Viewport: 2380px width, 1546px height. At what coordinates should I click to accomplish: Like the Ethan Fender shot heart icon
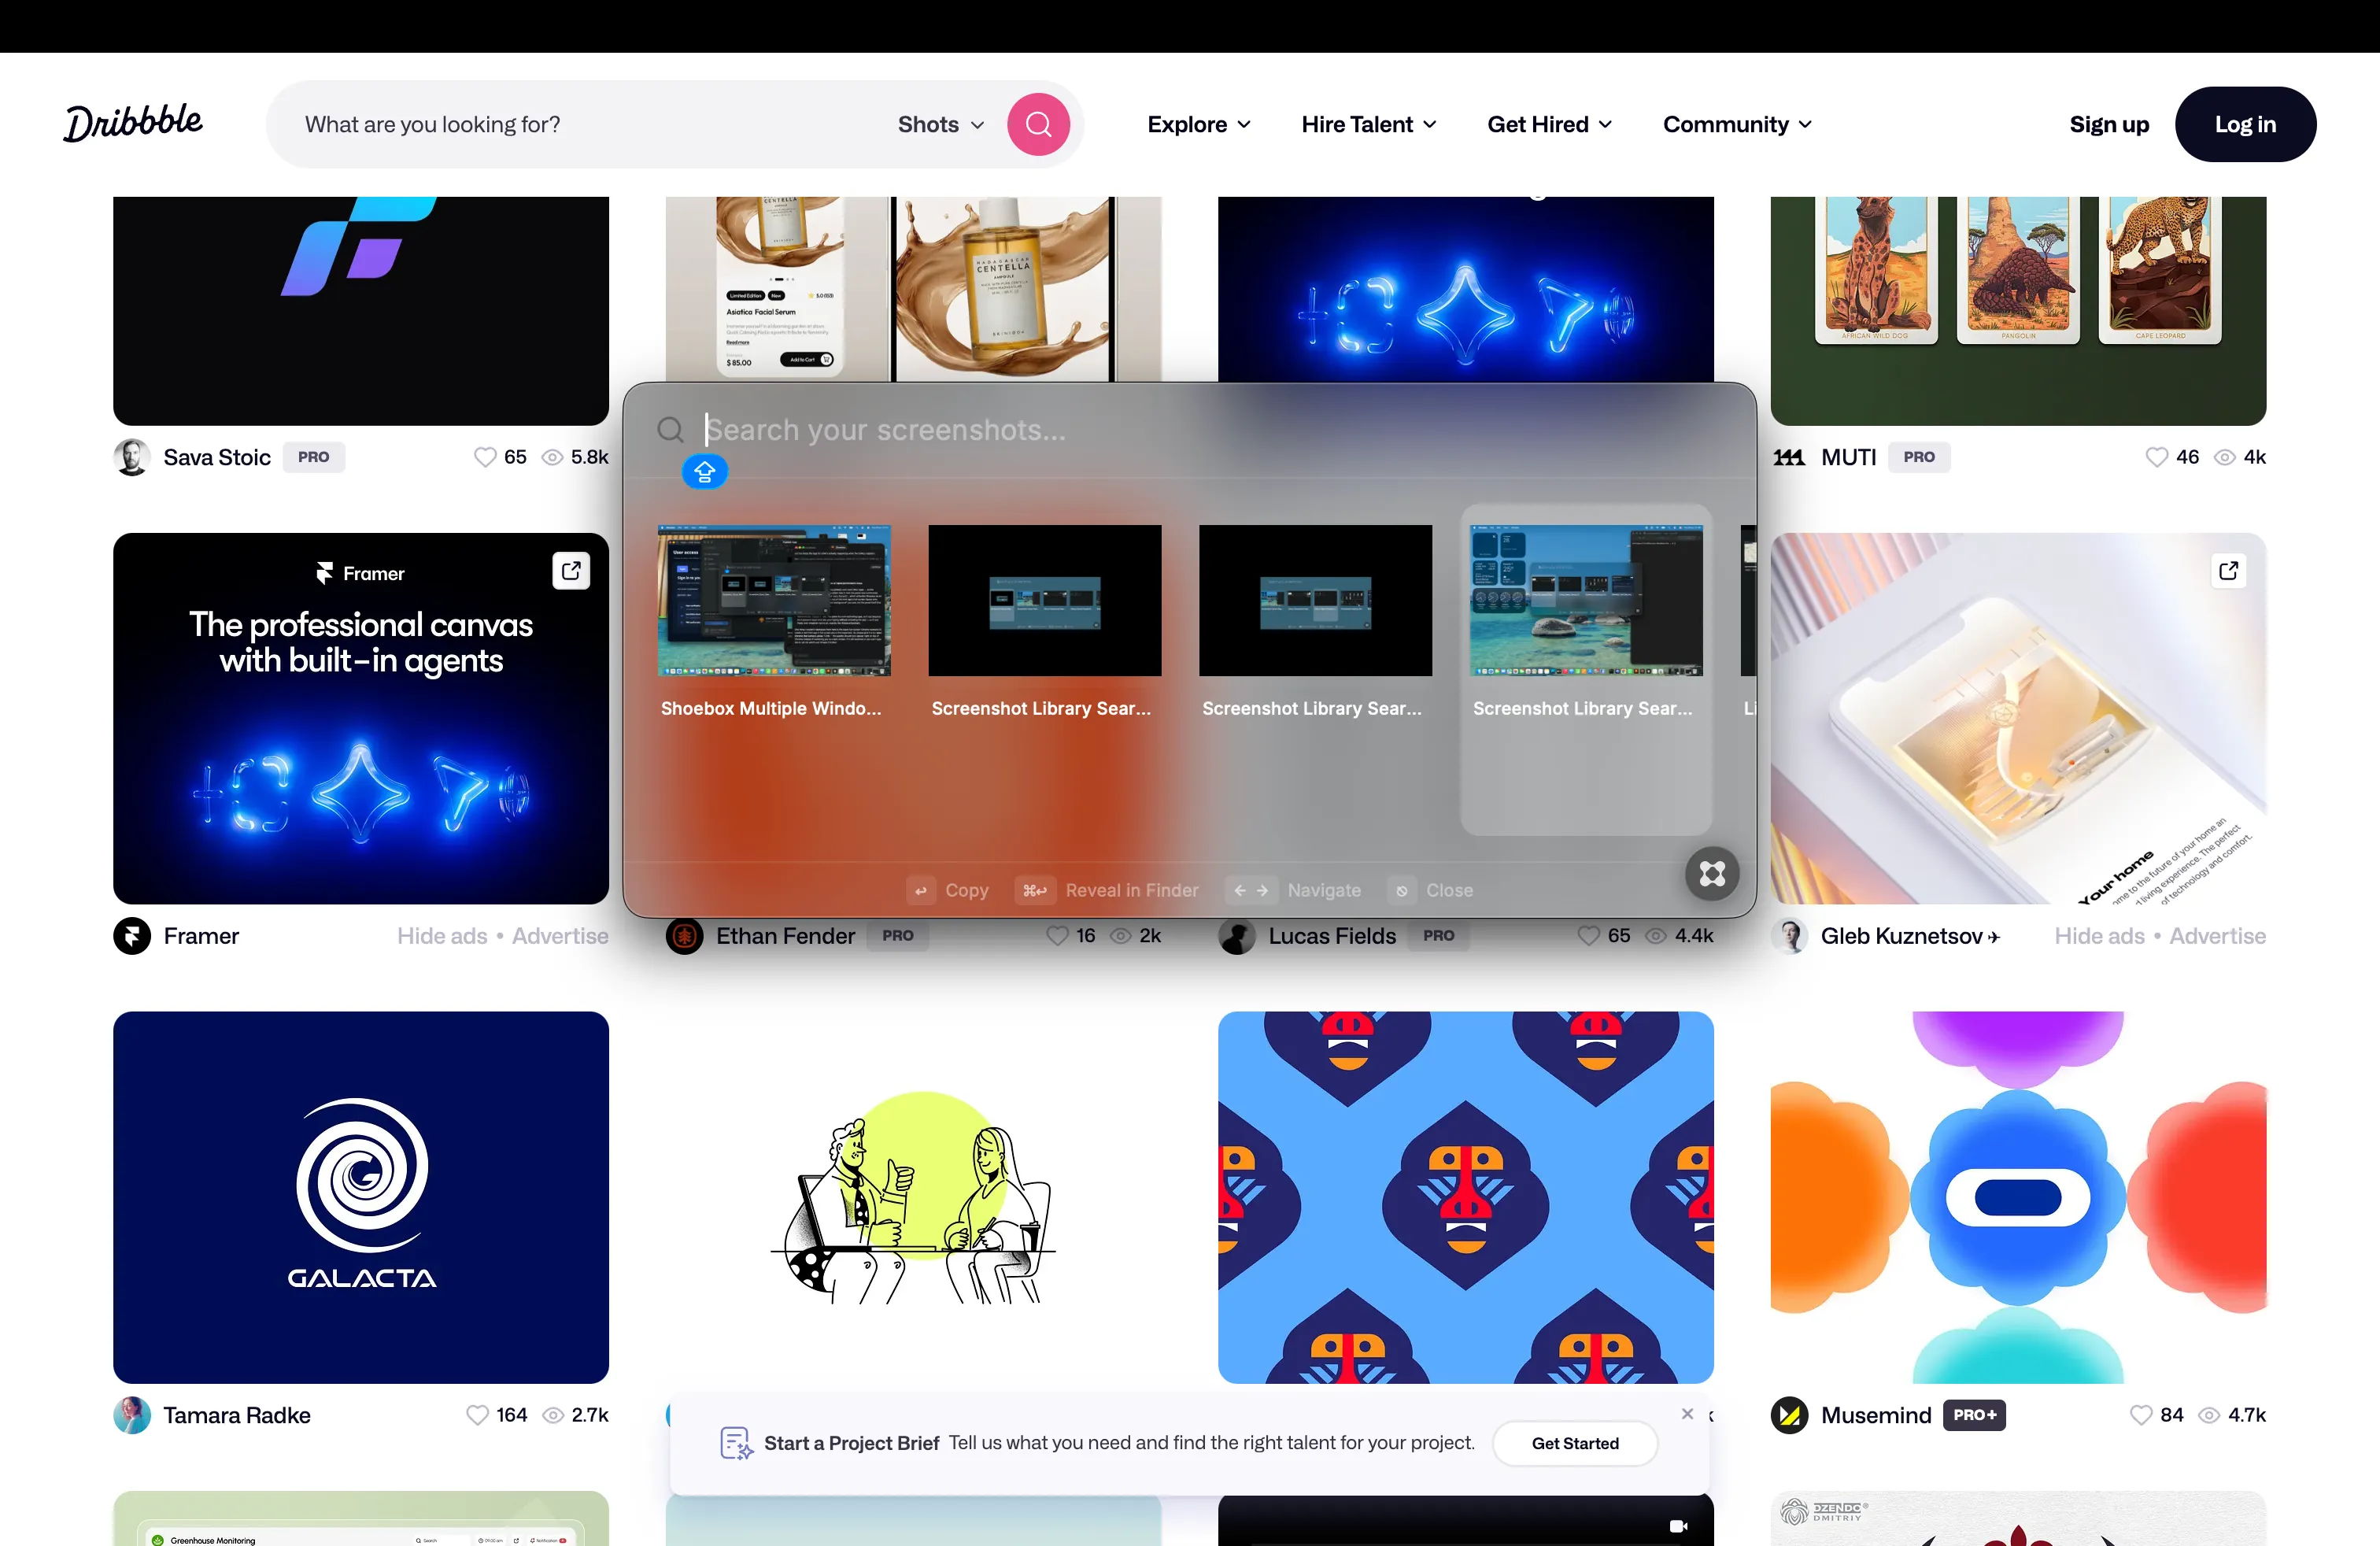1057,936
